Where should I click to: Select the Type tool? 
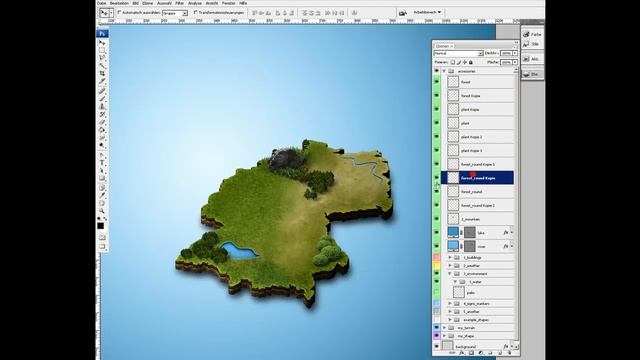102,163
